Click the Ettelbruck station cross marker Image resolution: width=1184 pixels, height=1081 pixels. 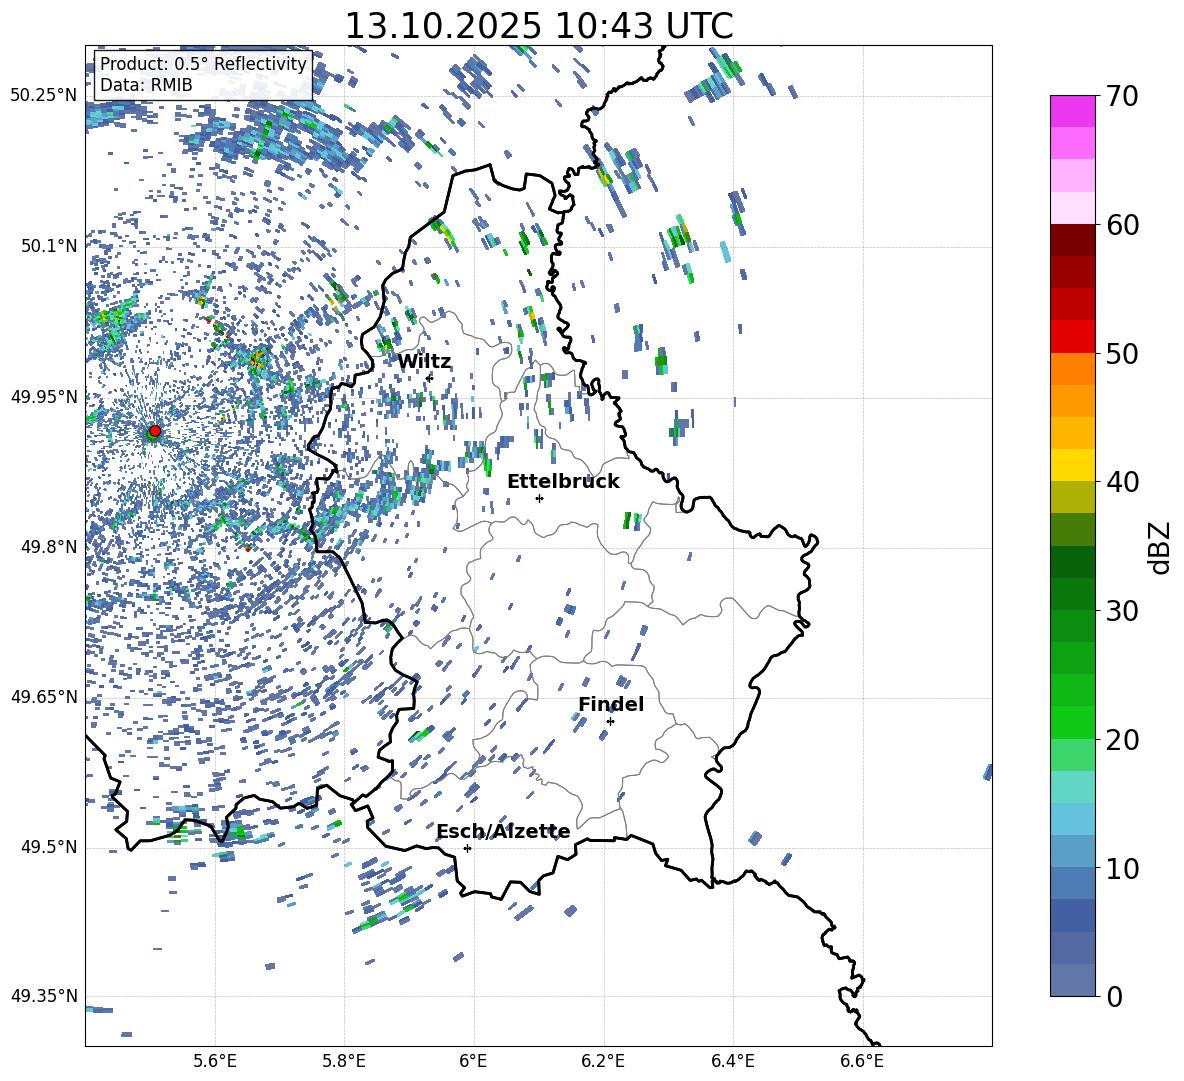tap(539, 498)
